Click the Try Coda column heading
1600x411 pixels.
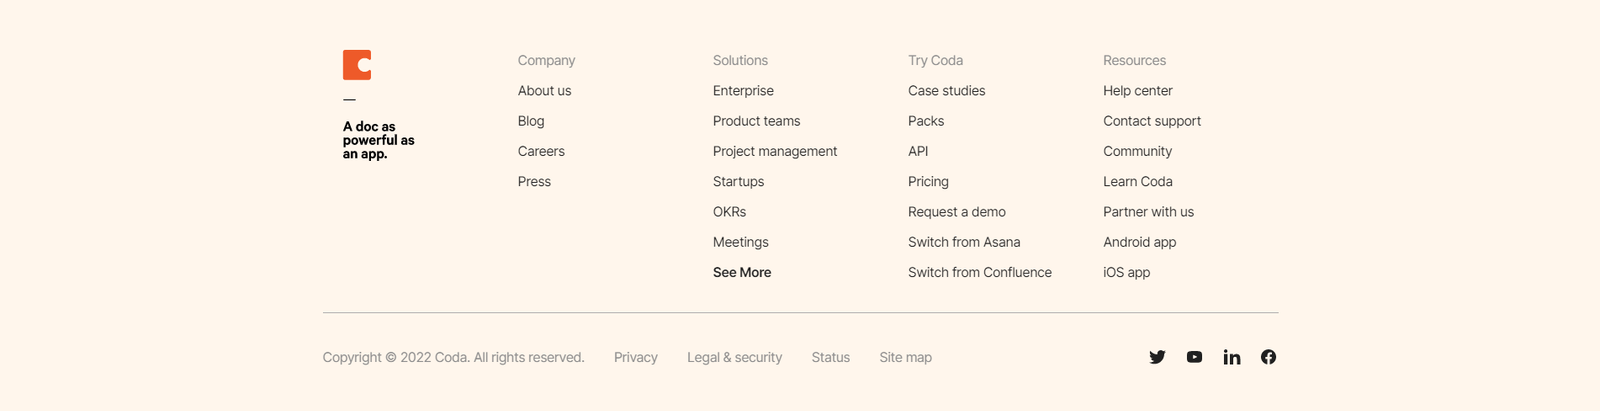(x=935, y=61)
